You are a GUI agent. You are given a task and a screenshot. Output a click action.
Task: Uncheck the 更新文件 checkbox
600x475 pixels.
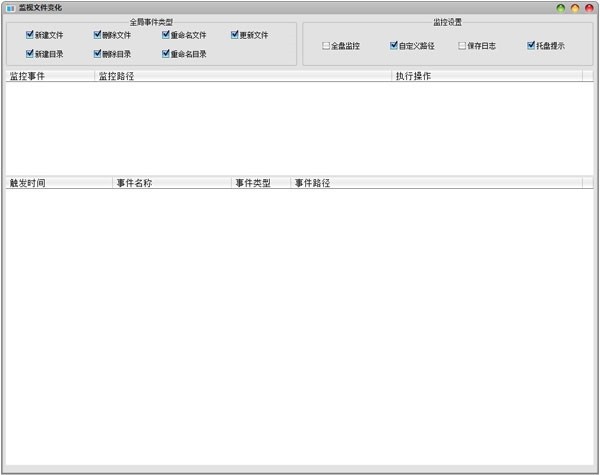click(x=235, y=35)
